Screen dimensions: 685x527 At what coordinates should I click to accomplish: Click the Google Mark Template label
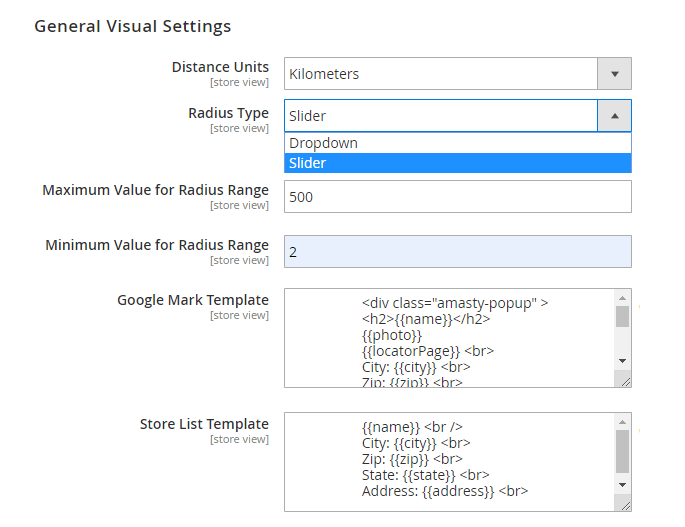(193, 300)
